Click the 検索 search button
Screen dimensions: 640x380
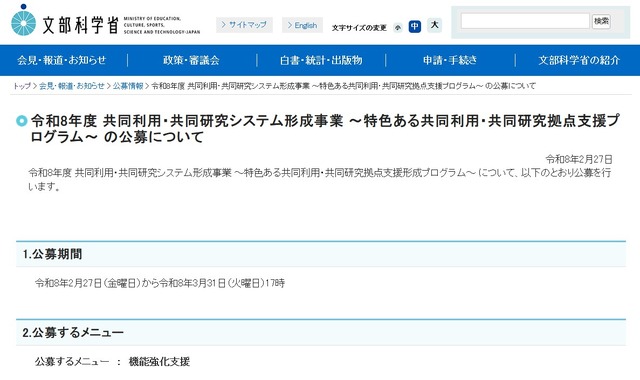(x=601, y=21)
